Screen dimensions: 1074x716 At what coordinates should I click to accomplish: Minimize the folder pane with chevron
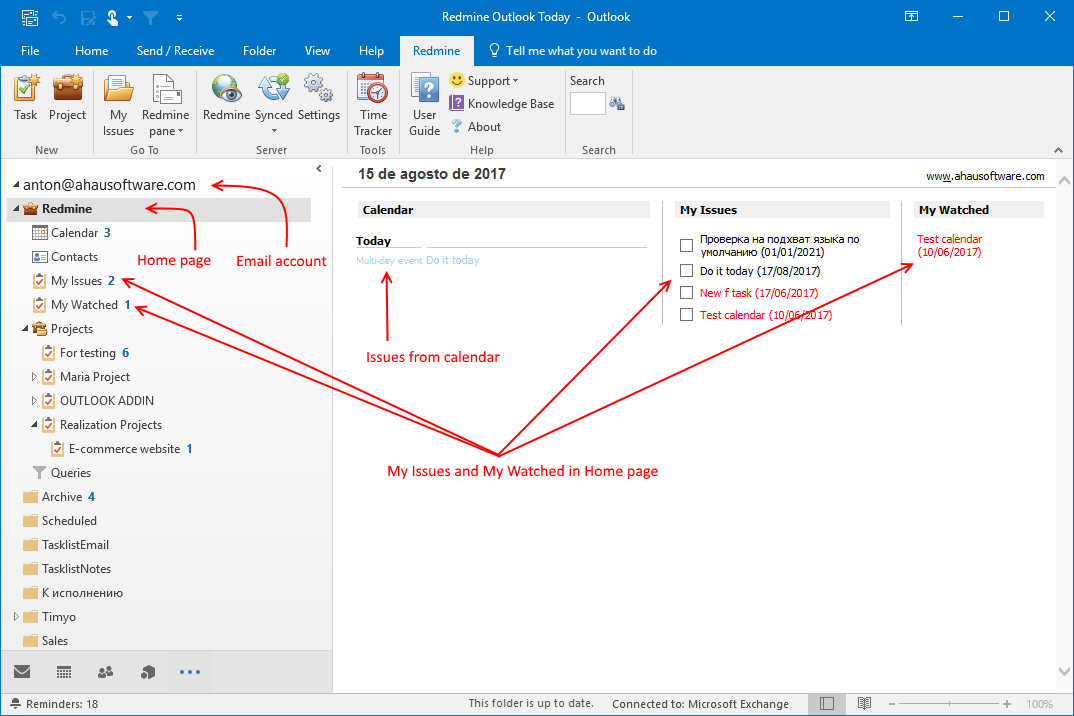coord(319,169)
